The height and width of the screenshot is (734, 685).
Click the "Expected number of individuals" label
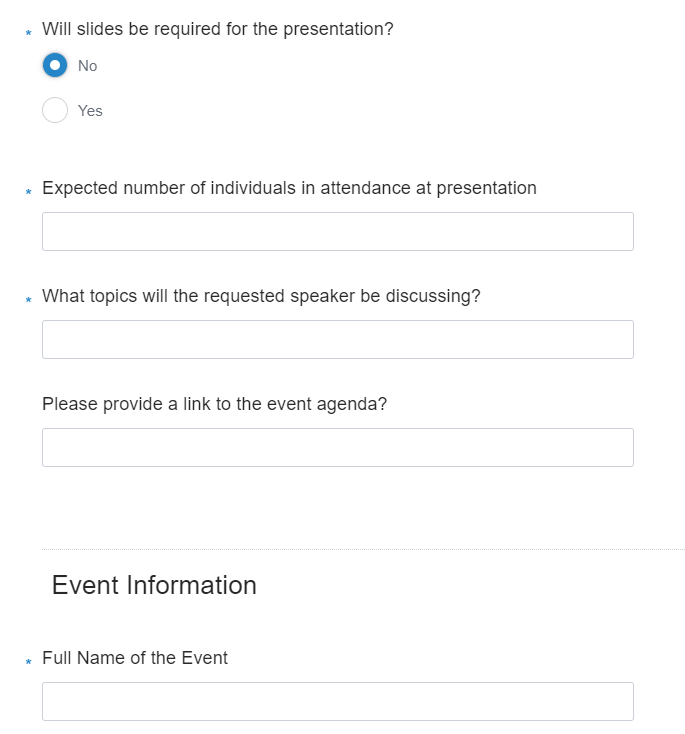coord(289,188)
